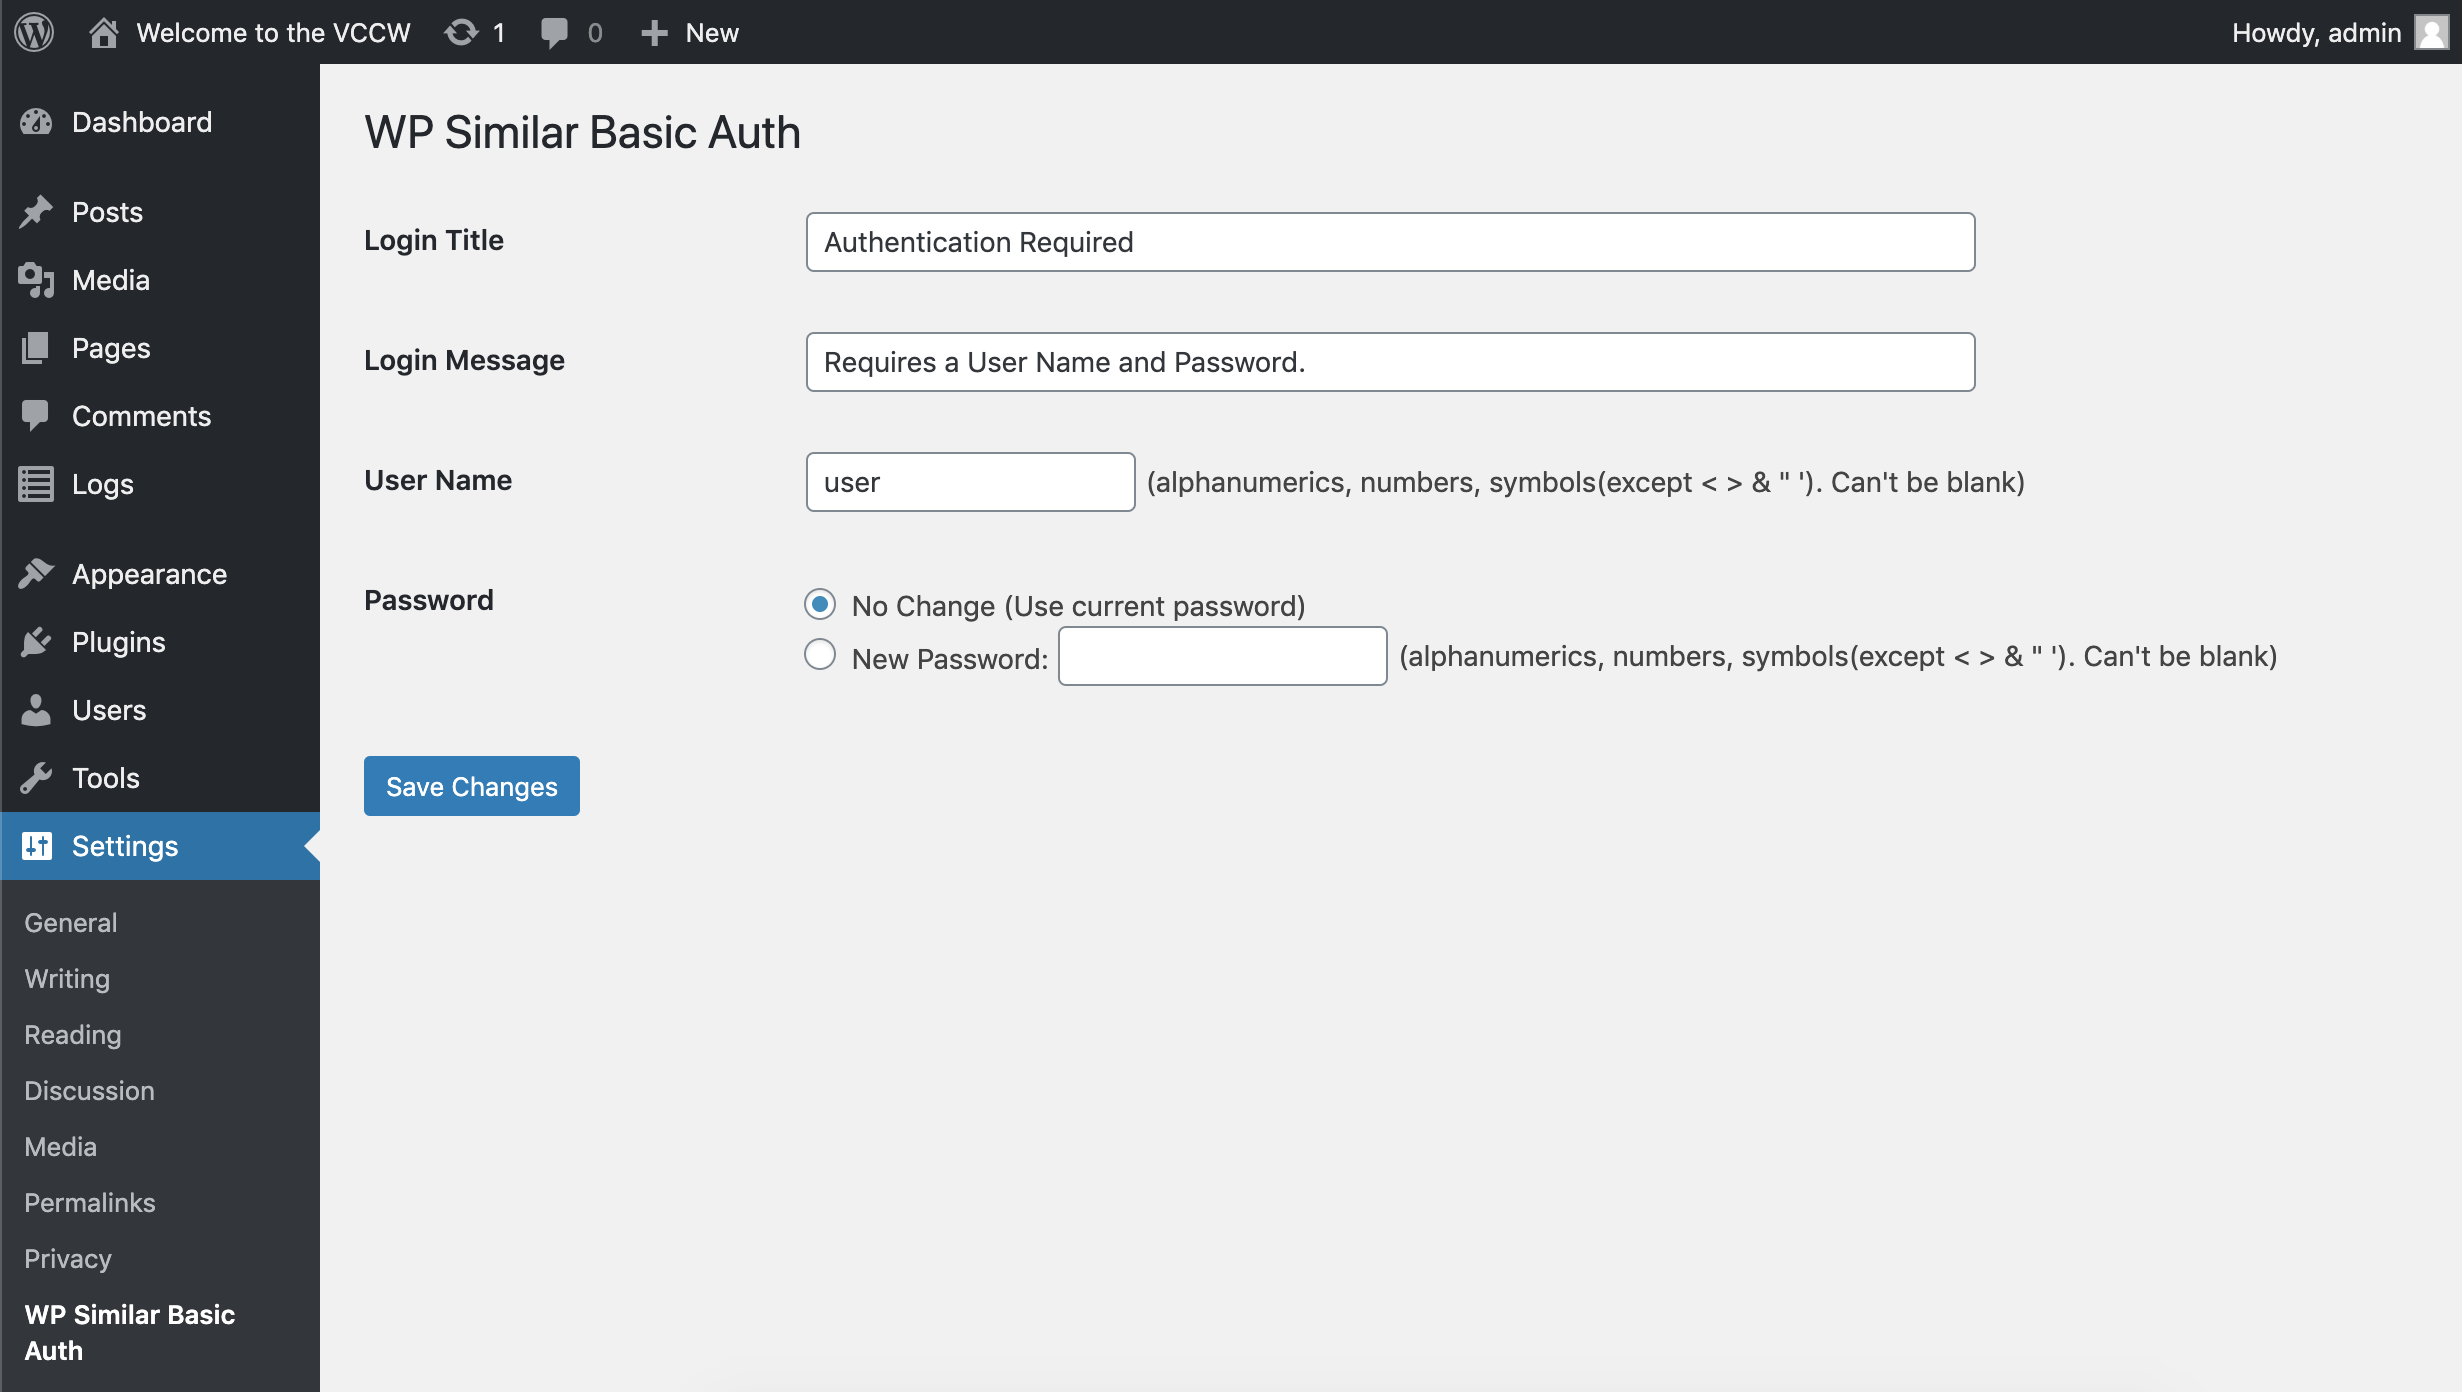This screenshot has width=2462, height=1392.
Task: Click Save Changes button
Action: pyautogui.click(x=472, y=785)
